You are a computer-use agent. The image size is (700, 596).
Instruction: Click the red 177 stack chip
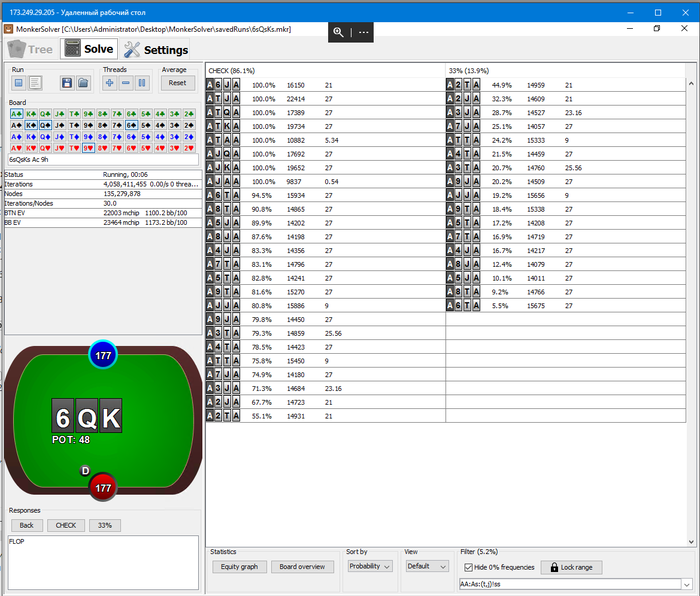pyautogui.click(x=103, y=488)
